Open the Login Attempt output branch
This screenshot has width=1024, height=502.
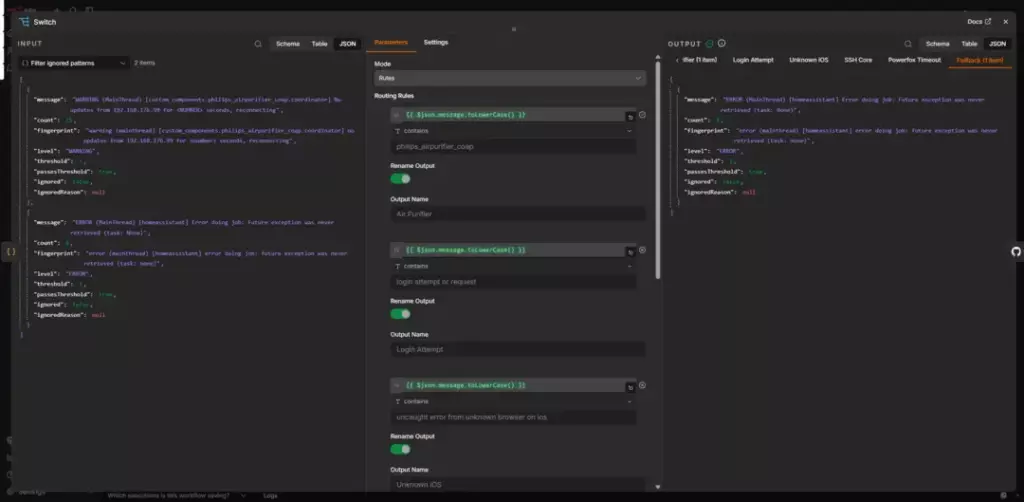point(753,60)
